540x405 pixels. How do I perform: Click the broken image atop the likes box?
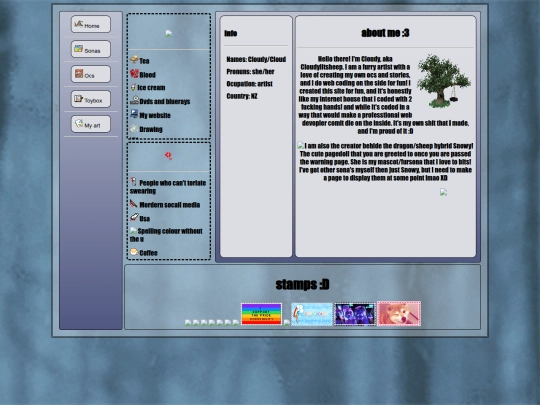(169, 33)
